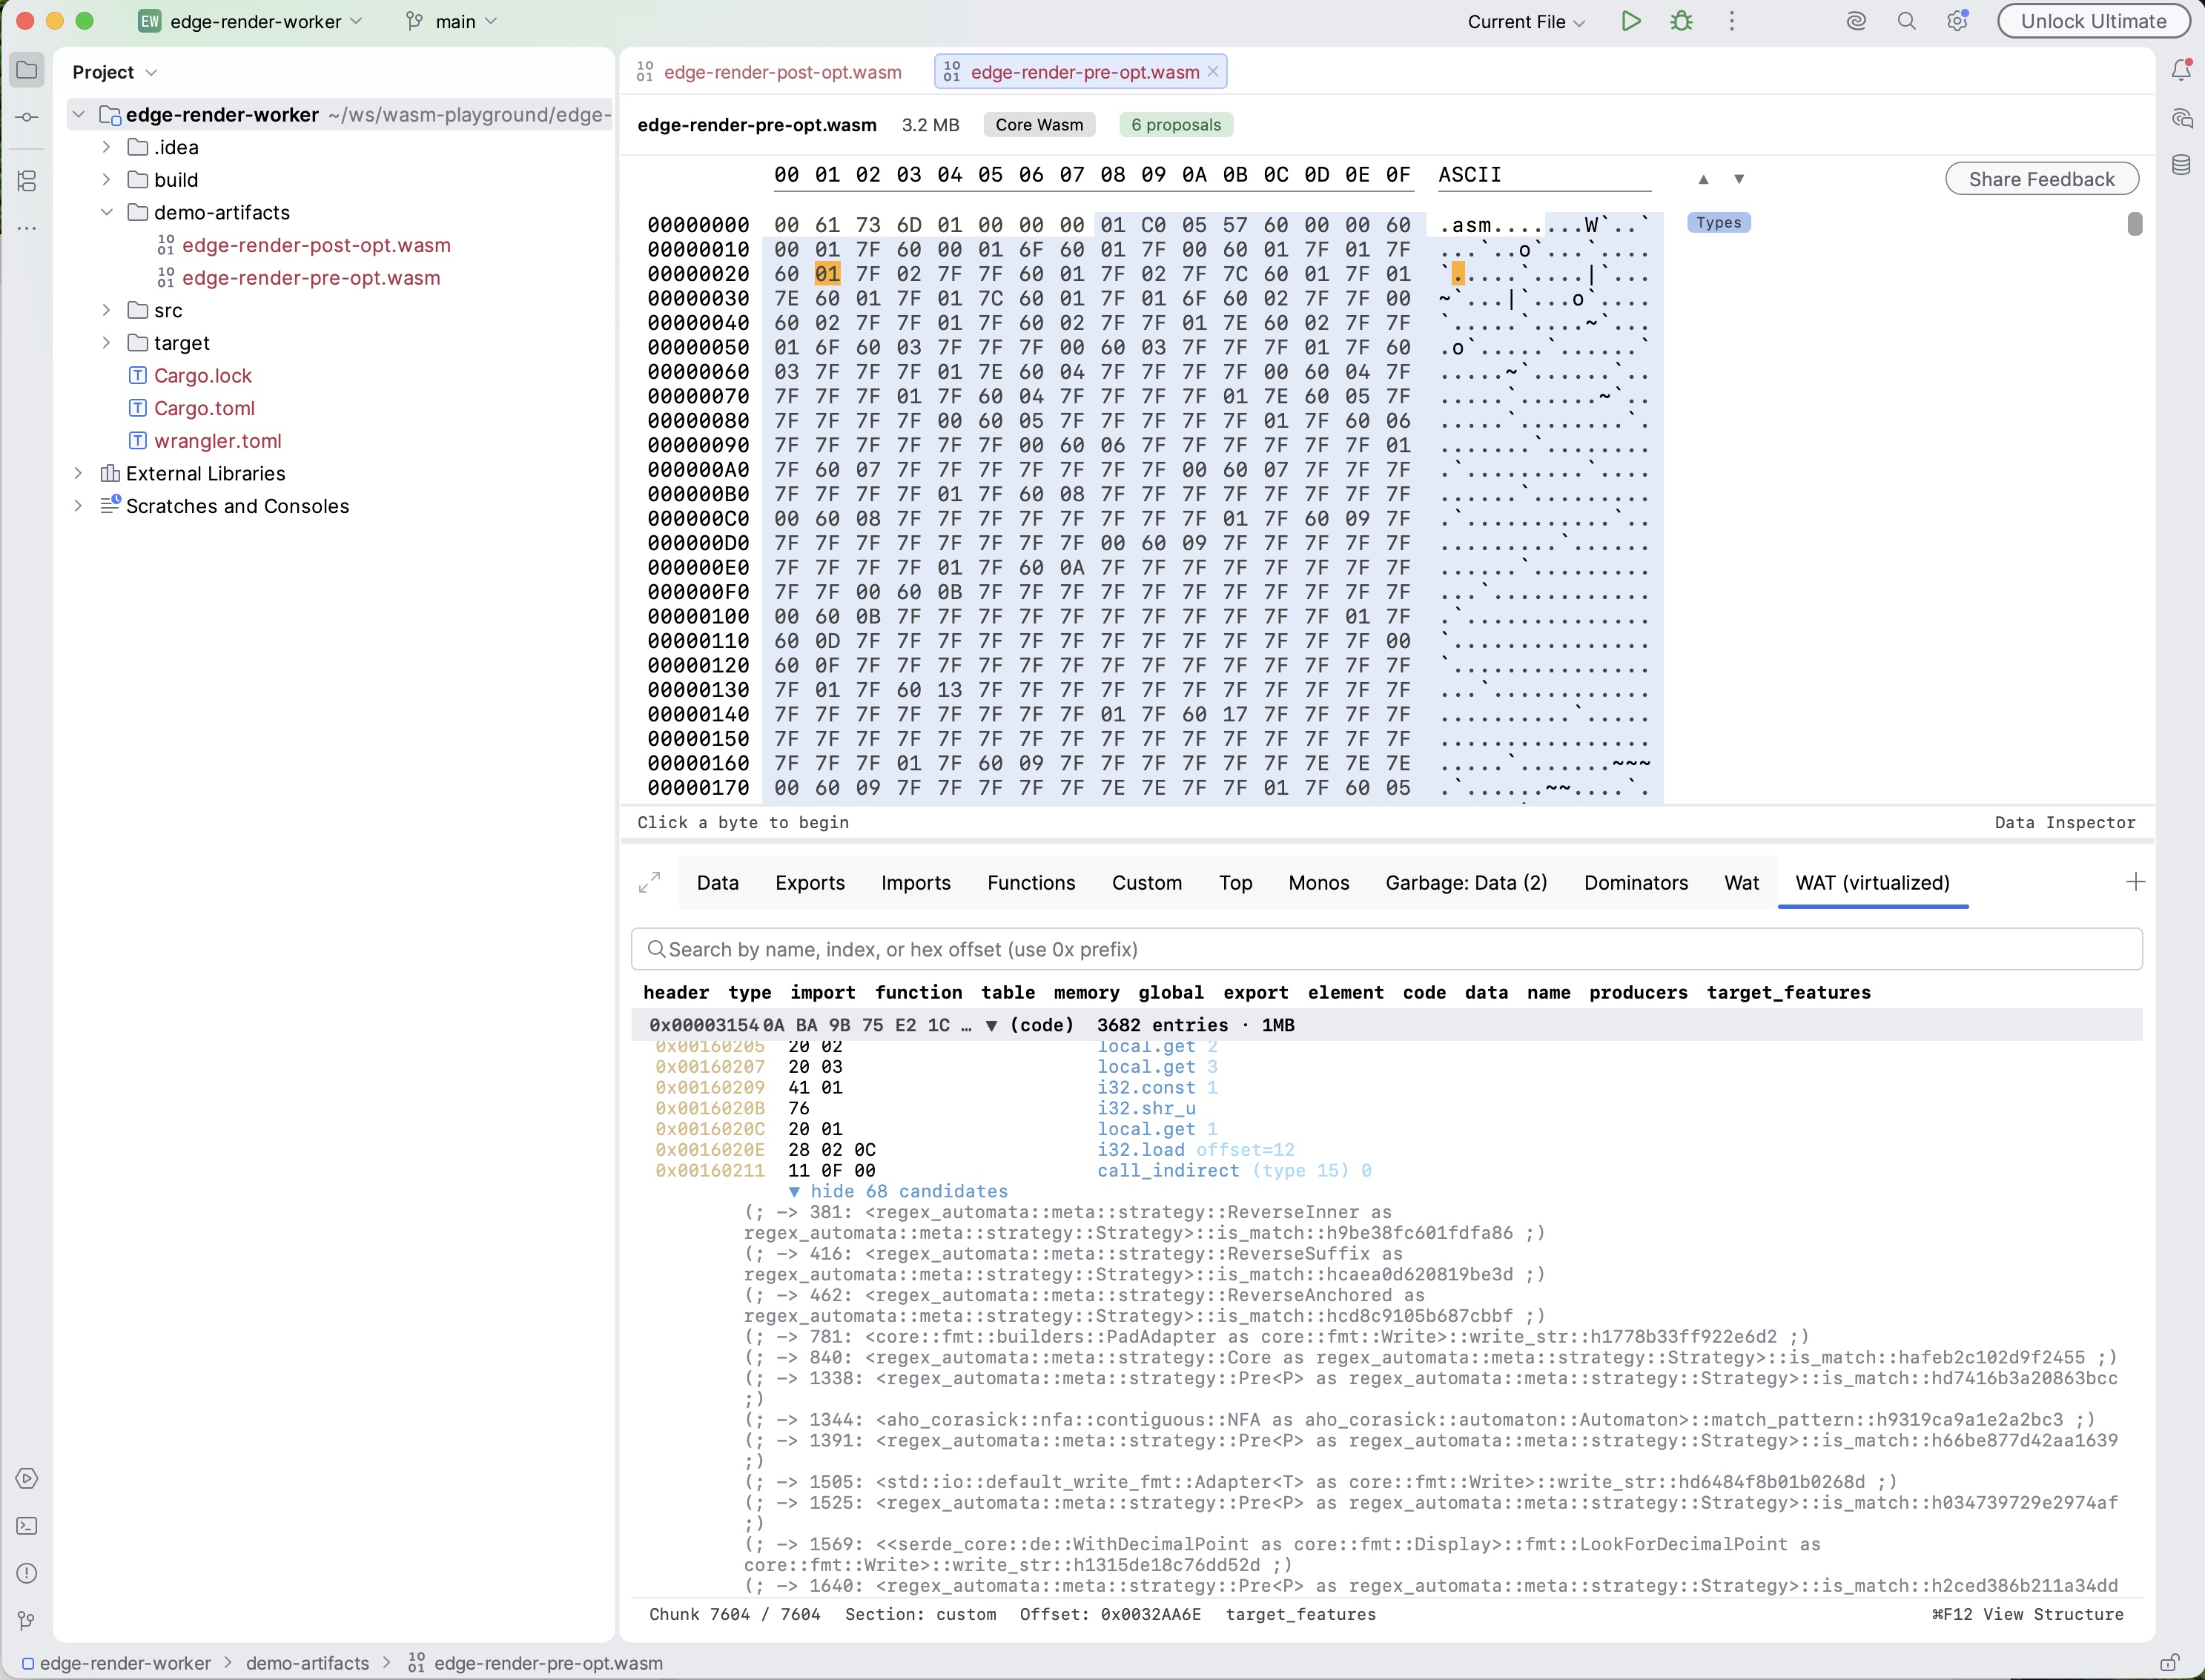
Task: Open the Commit tool window icon
Action: (x=27, y=118)
